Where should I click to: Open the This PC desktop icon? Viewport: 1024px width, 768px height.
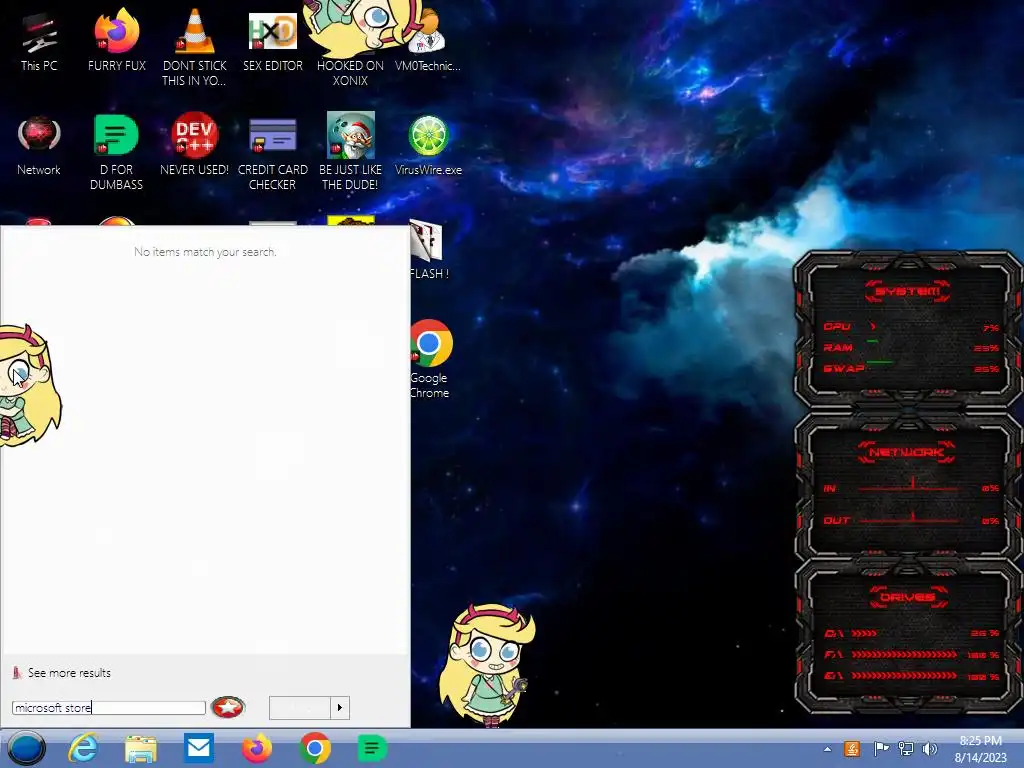[39, 40]
